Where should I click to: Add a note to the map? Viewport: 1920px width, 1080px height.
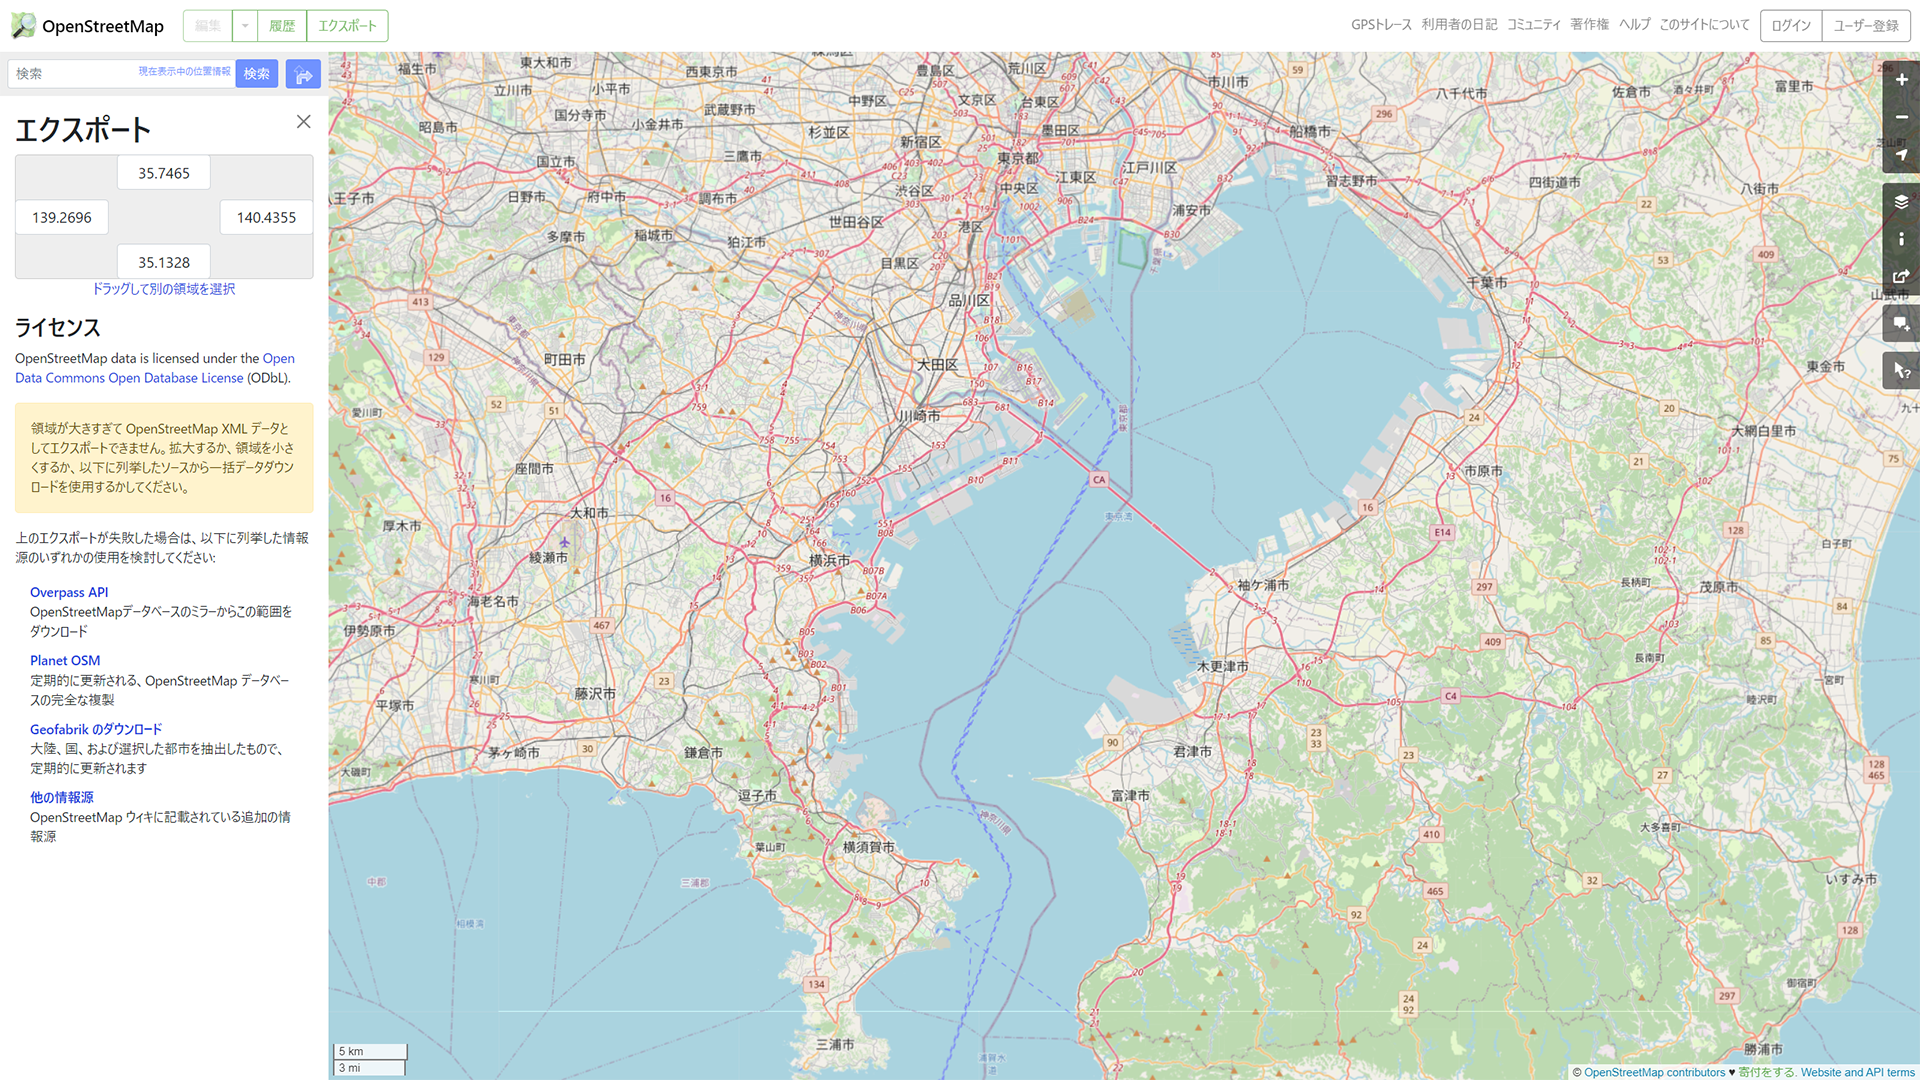[1901, 324]
